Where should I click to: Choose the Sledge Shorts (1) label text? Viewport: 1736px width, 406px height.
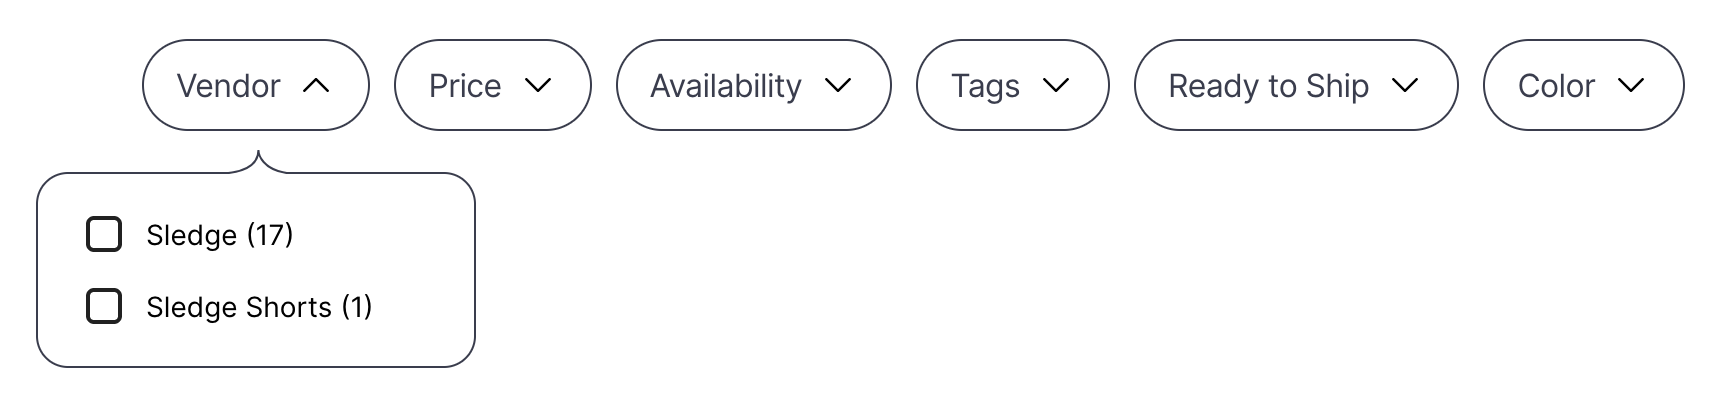point(258,307)
